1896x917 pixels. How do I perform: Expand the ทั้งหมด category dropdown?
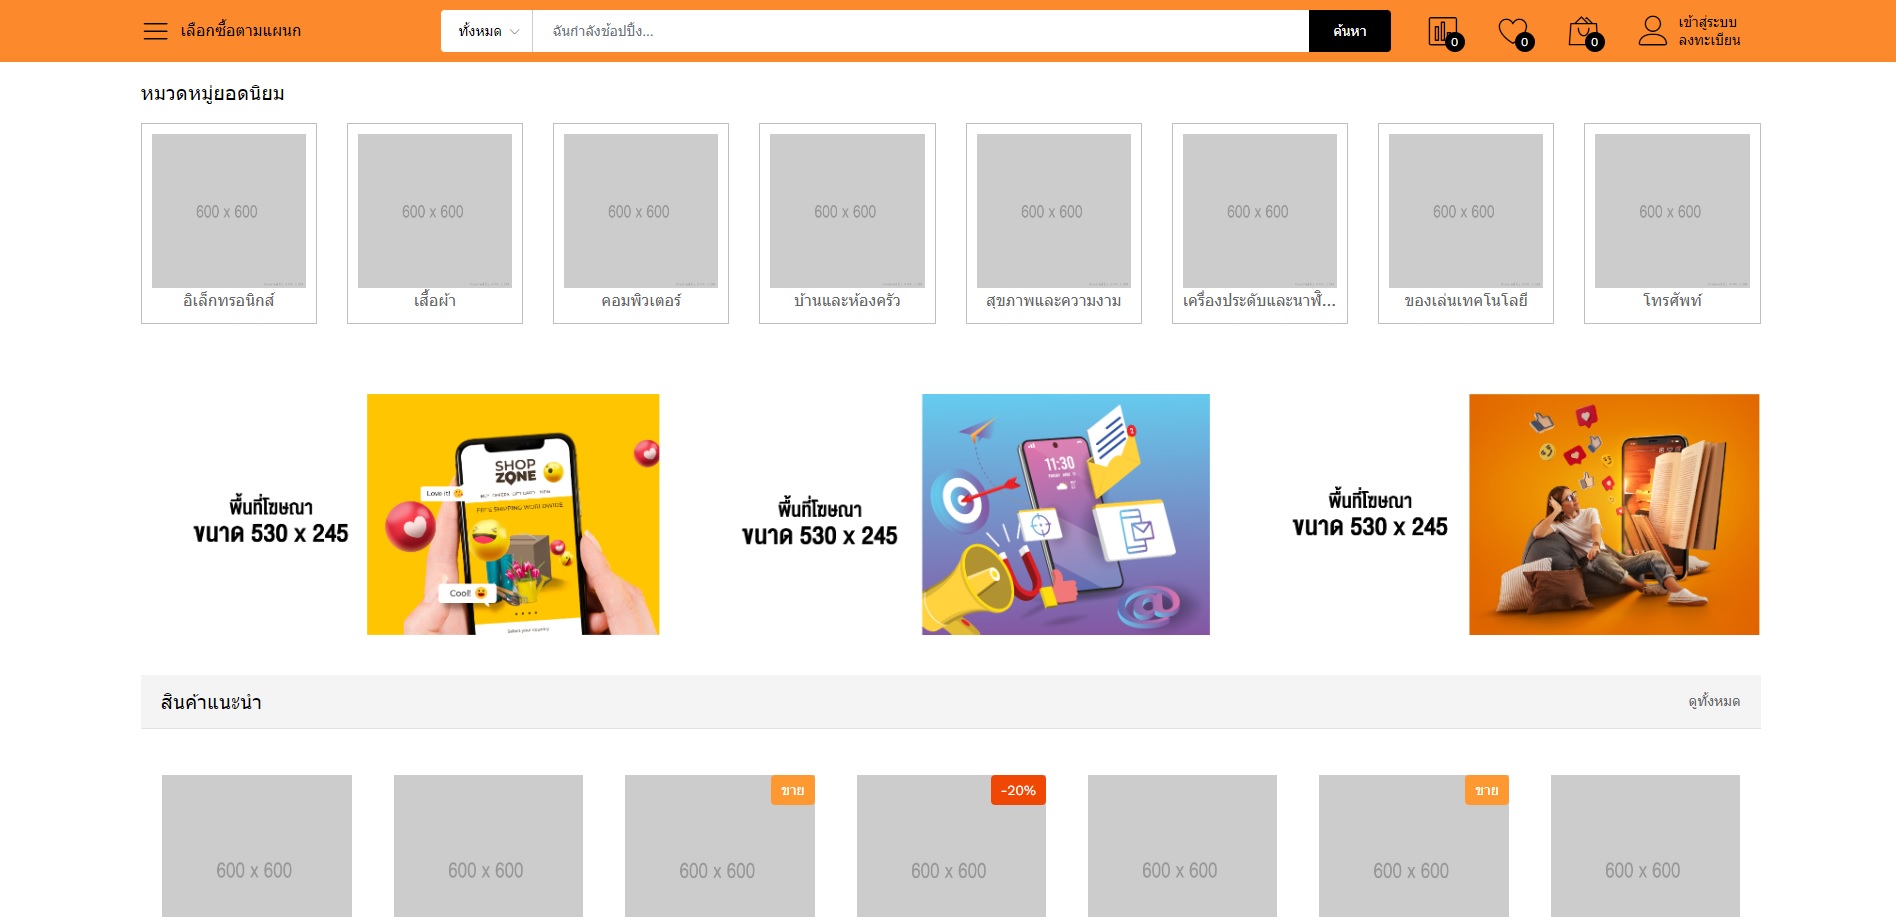coord(487,31)
